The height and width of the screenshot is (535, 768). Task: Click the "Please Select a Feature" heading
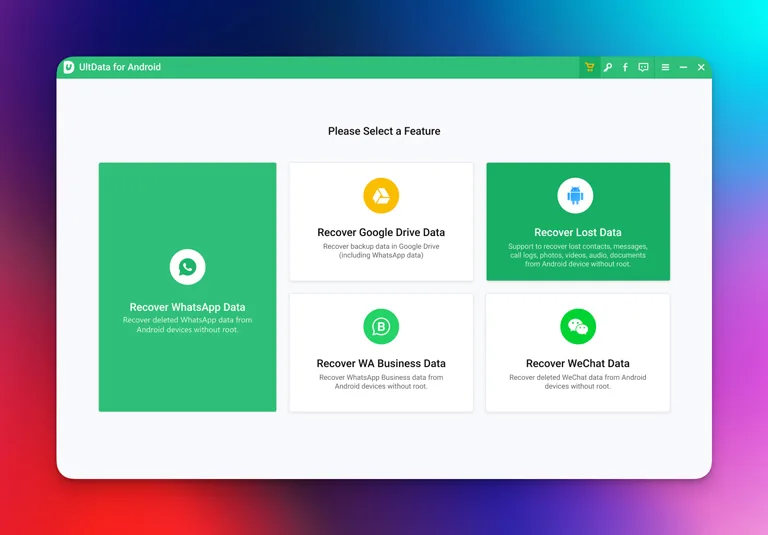(x=384, y=131)
